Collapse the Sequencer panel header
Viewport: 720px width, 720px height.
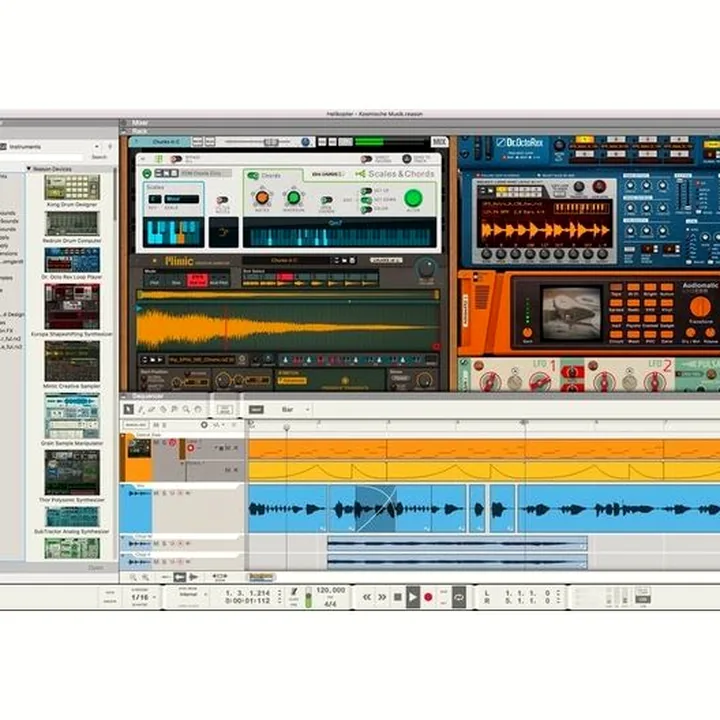[124, 396]
